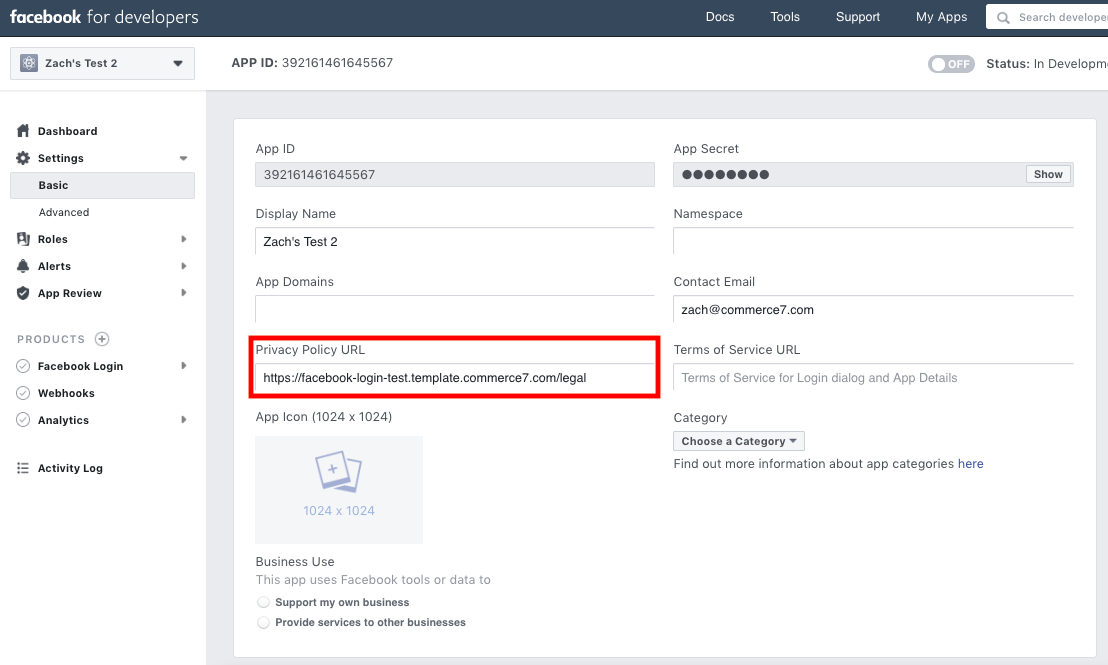This screenshot has width=1108, height=665.
Task: Click the Dashboard house icon
Action: tap(23, 131)
